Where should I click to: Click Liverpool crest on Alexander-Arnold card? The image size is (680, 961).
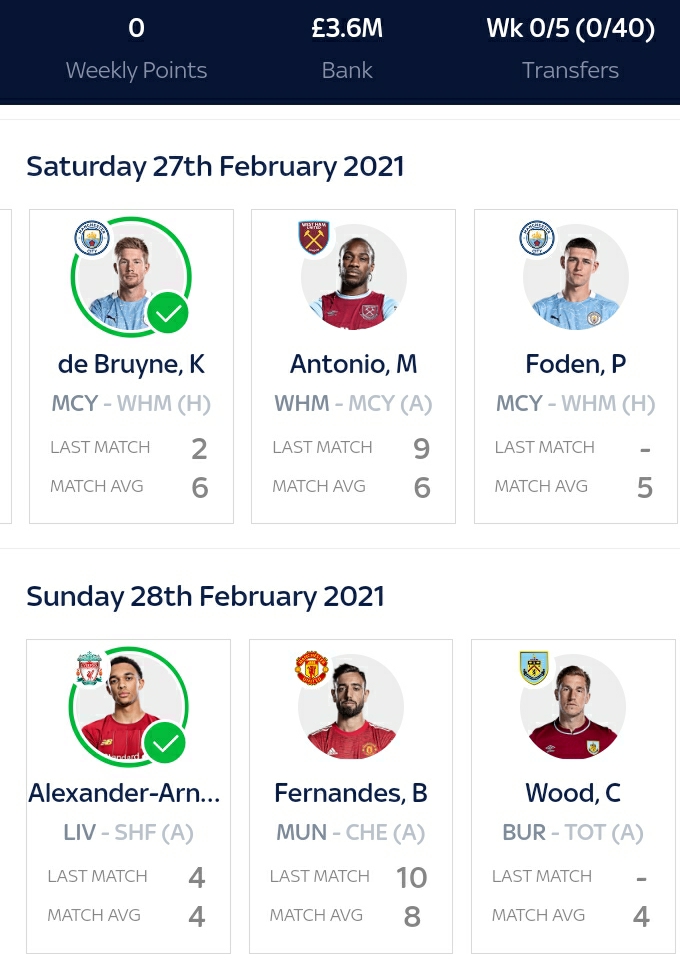(x=90, y=669)
